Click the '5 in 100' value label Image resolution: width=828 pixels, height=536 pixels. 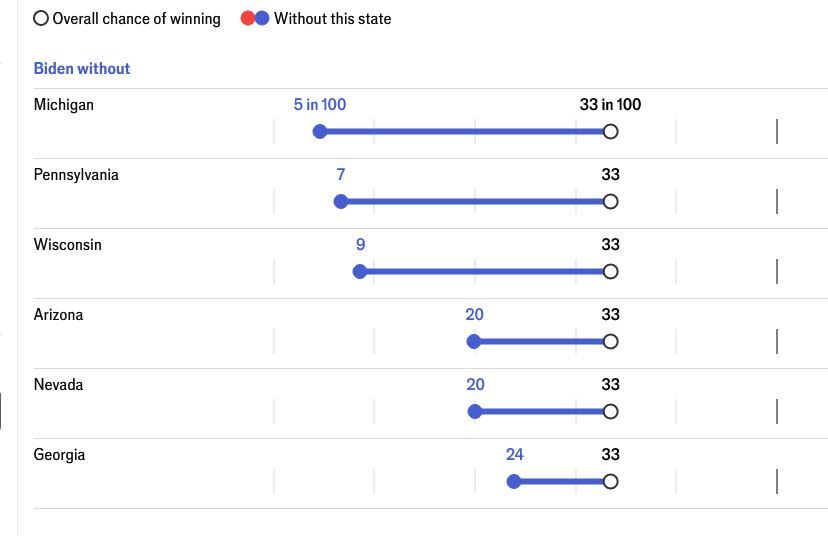tap(320, 104)
